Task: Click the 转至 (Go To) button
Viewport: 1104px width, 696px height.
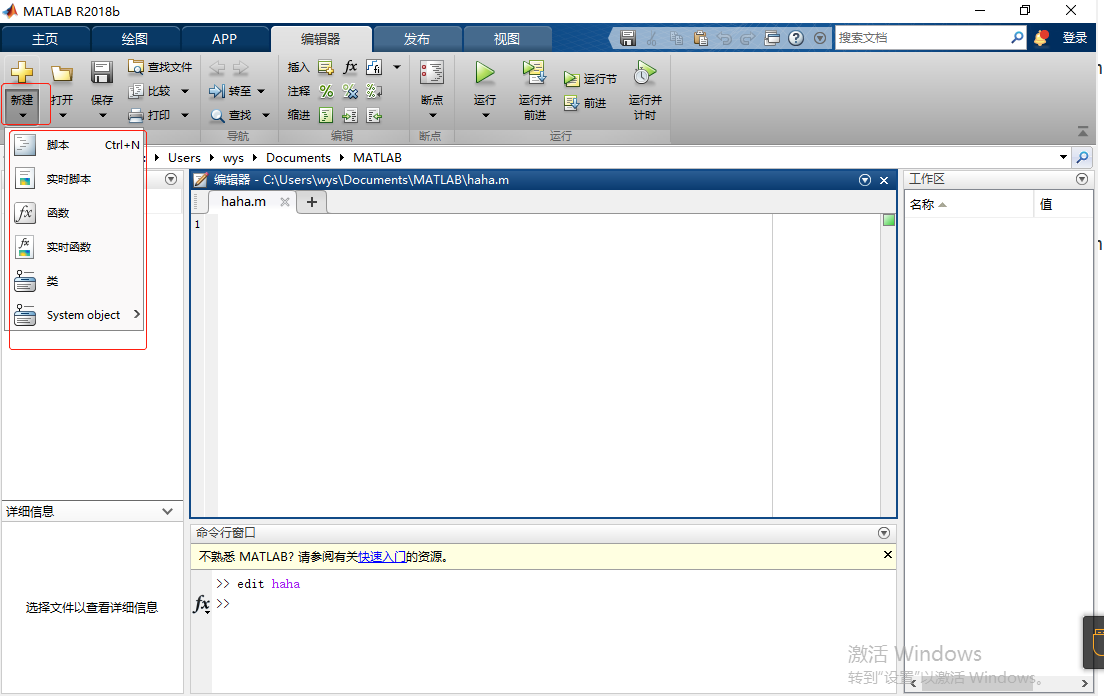Action: (231, 91)
